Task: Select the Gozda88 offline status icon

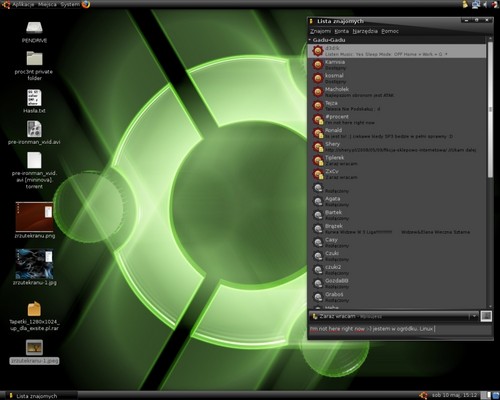Action: pos(318,283)
